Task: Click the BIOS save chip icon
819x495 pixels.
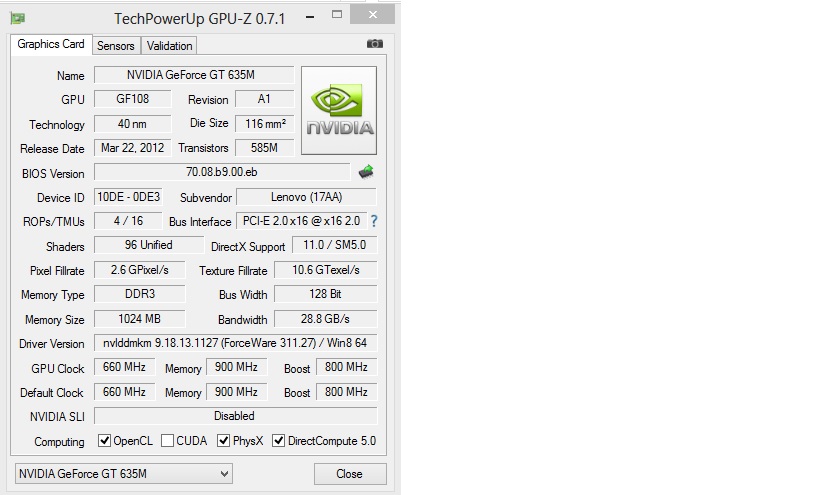Action: click(x=366, y=172)
